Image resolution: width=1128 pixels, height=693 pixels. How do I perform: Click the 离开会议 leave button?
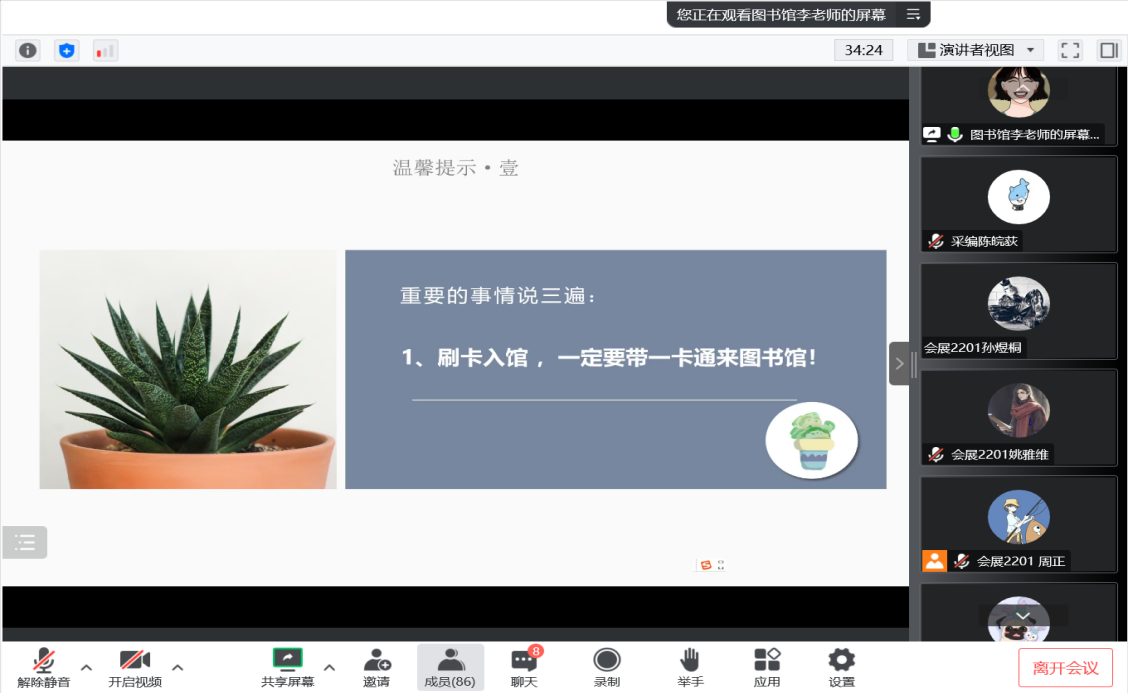pyautogui.click(x=1065, y=668)
